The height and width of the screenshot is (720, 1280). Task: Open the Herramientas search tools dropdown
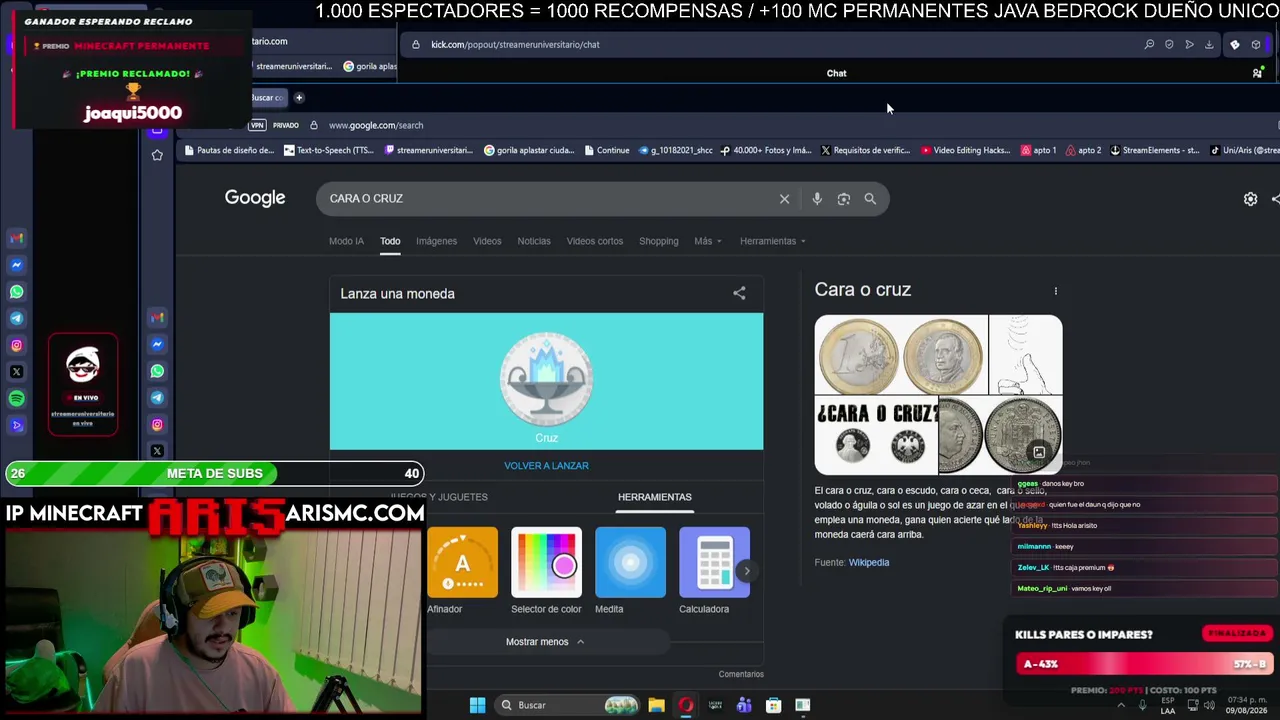pos(773,241)
